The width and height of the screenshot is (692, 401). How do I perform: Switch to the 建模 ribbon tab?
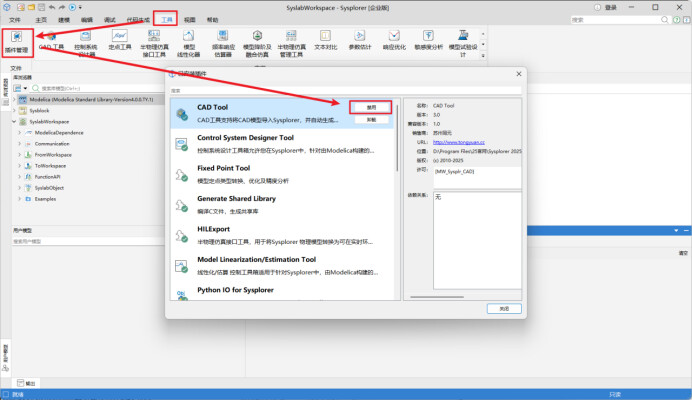(64, 20)
